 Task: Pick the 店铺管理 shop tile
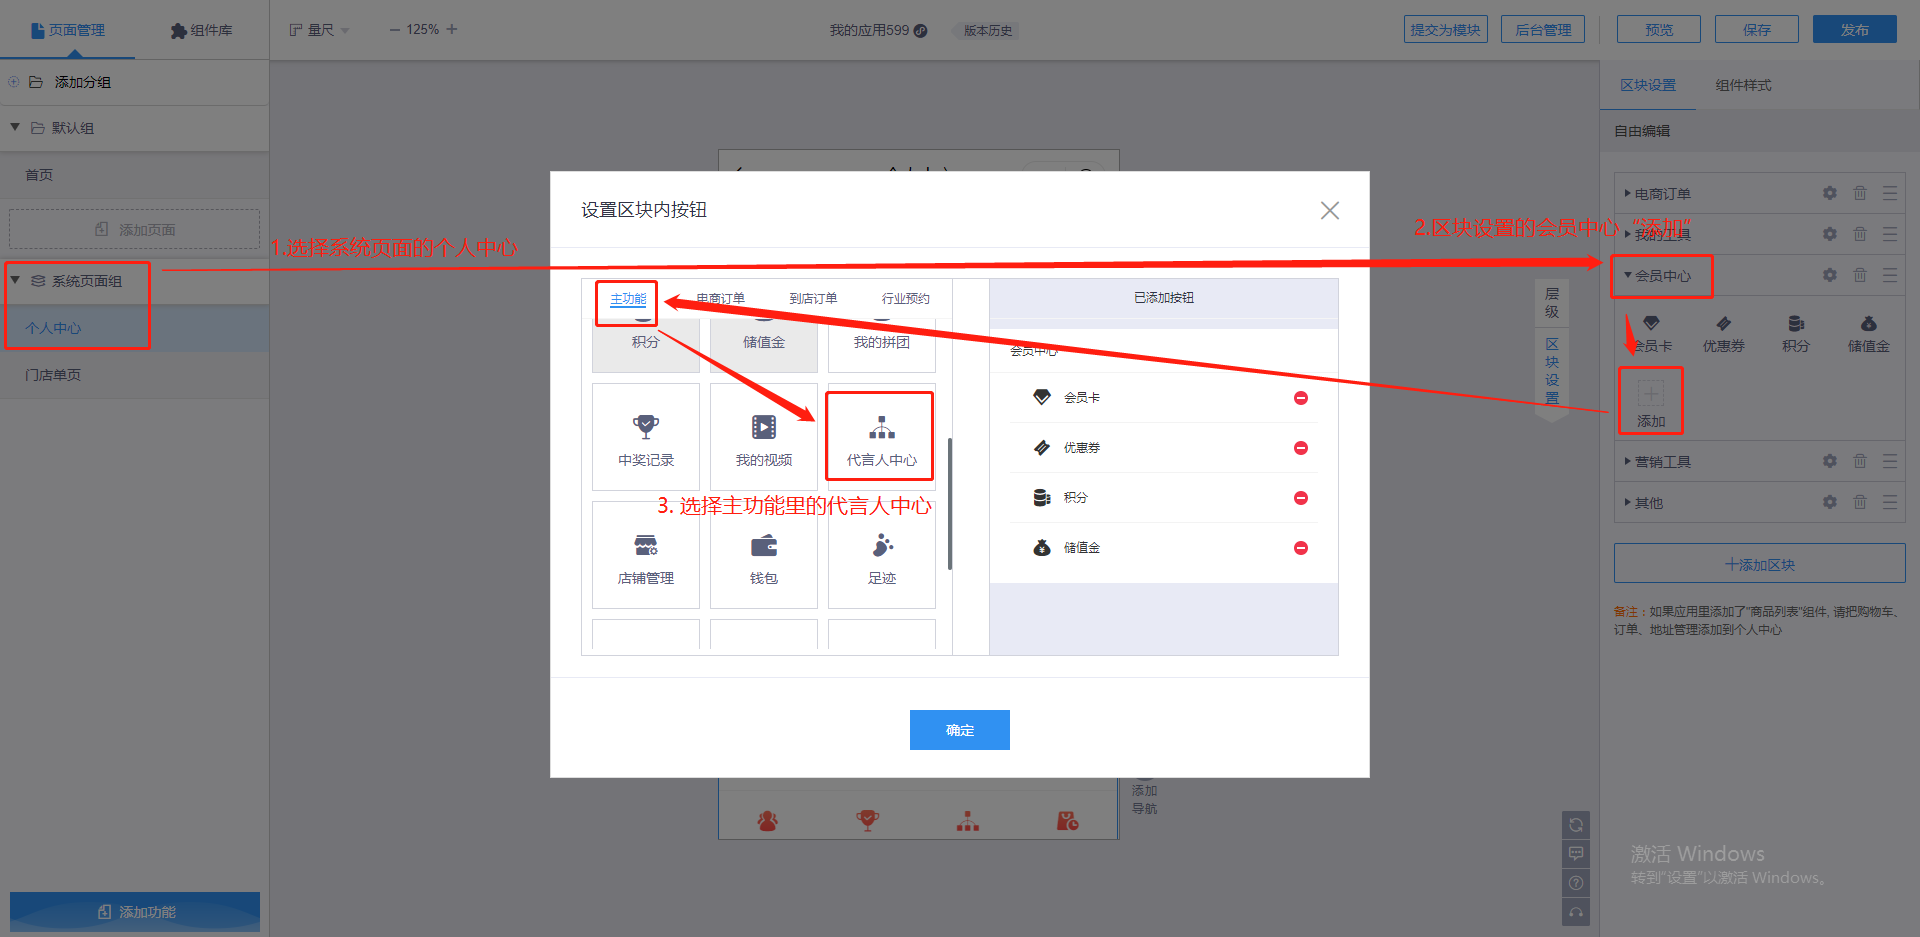[646, 556]
